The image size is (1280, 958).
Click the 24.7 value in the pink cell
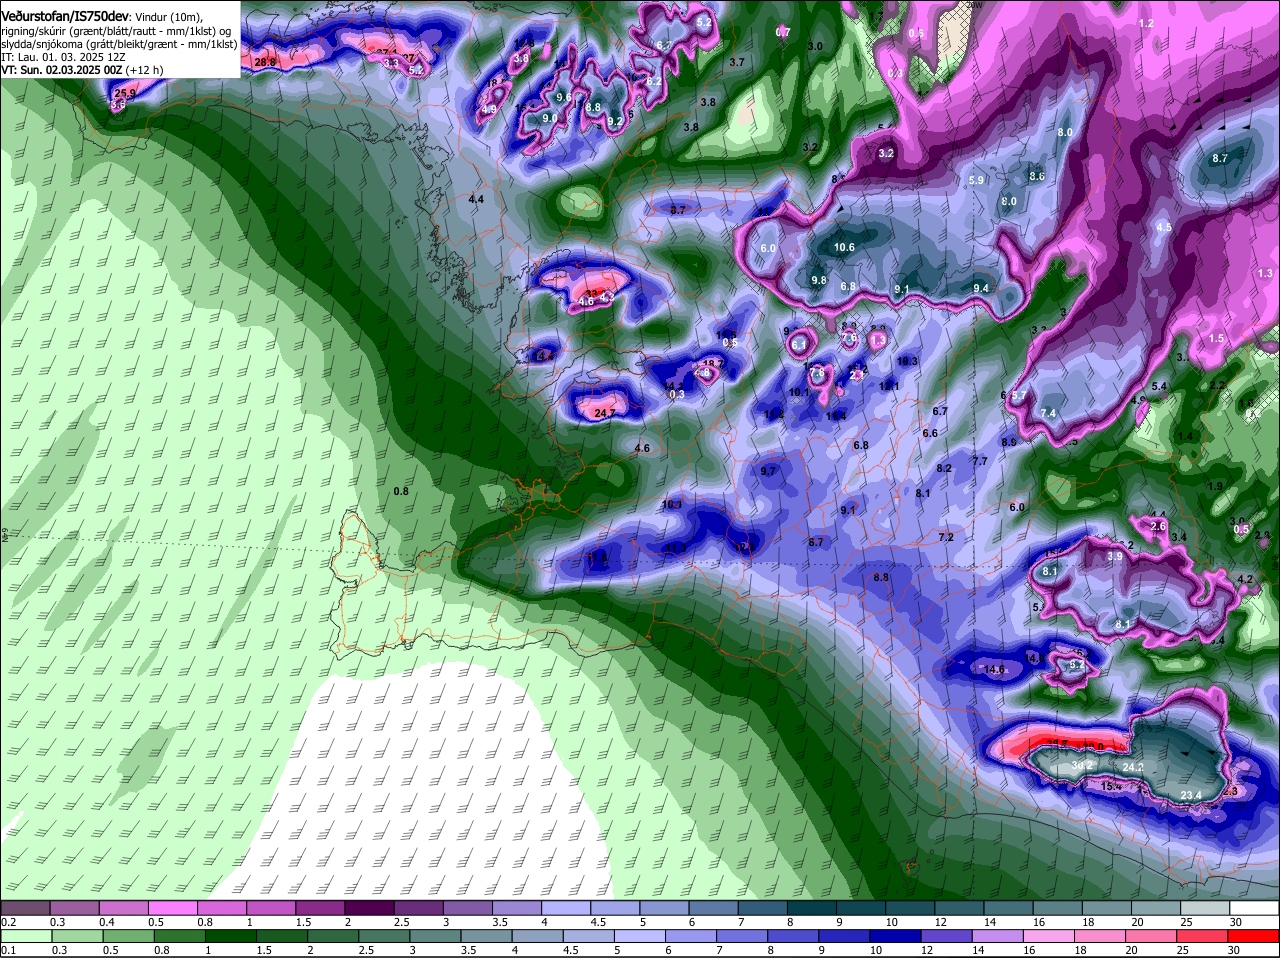(605, 412)
